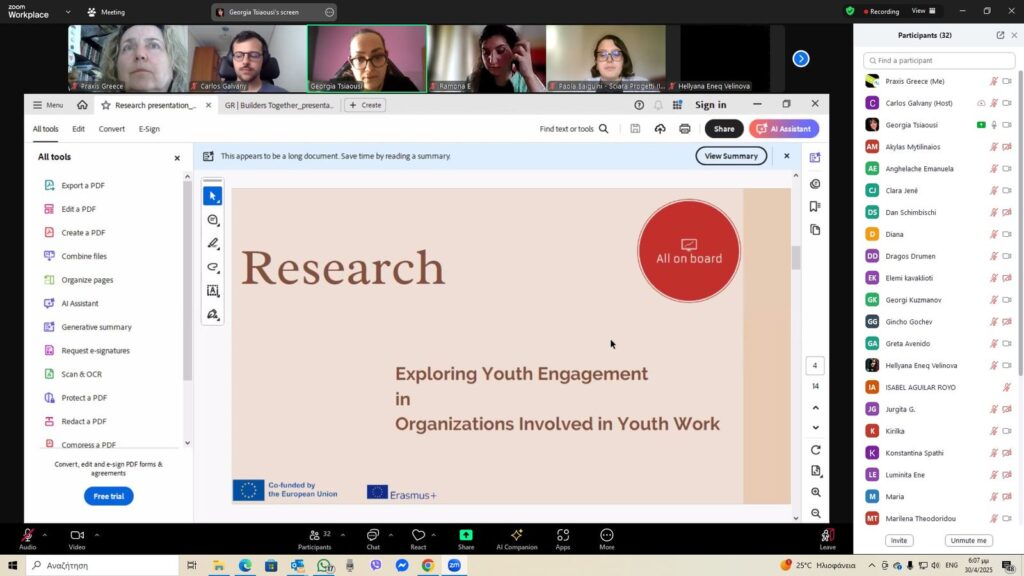Click the Leave meeting icon
This screenshot has height=576, width=1024.
(x=827, y=536)
